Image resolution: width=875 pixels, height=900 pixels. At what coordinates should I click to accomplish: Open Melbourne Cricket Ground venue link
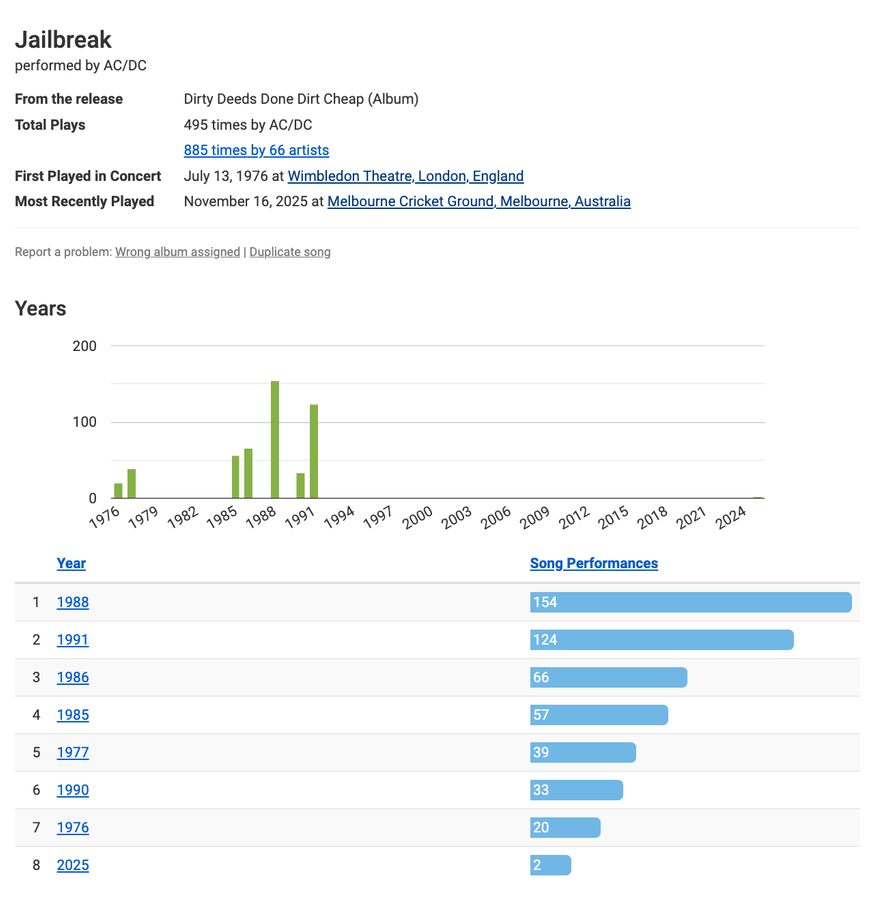[478, 201]
